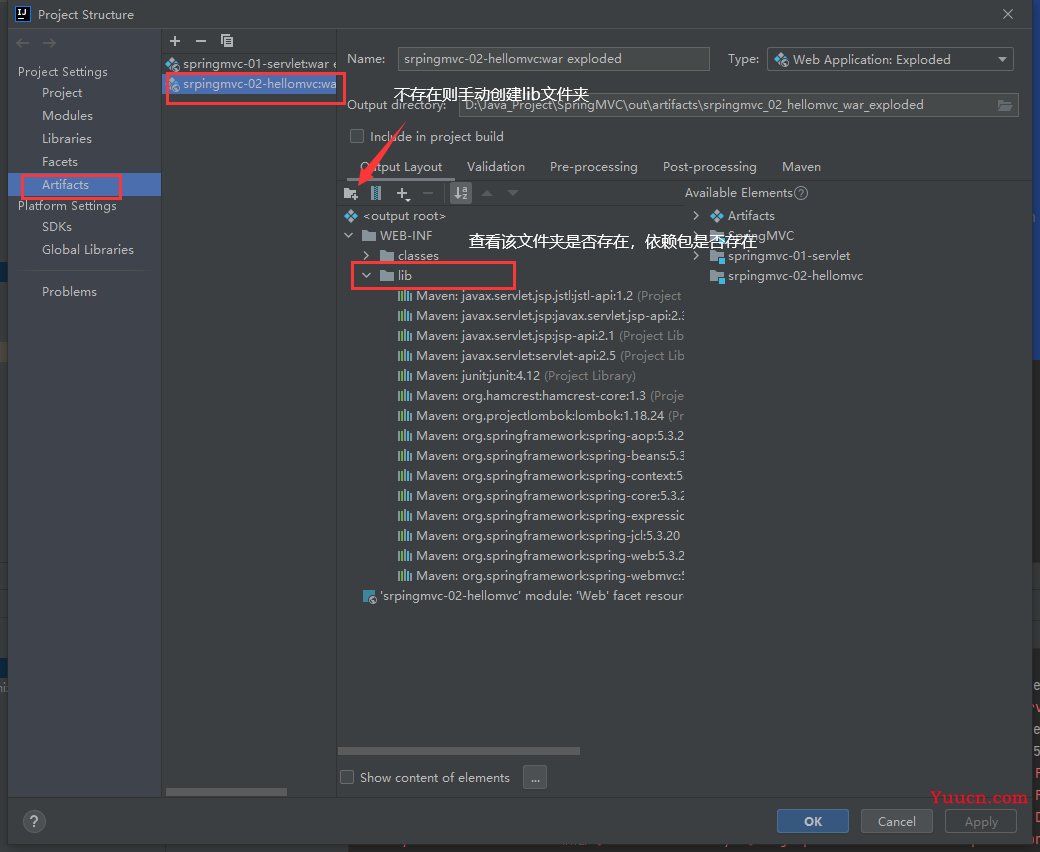Create directory in output layout
The width and height of the screenshot is (1040, 852).
click(351, 194)
